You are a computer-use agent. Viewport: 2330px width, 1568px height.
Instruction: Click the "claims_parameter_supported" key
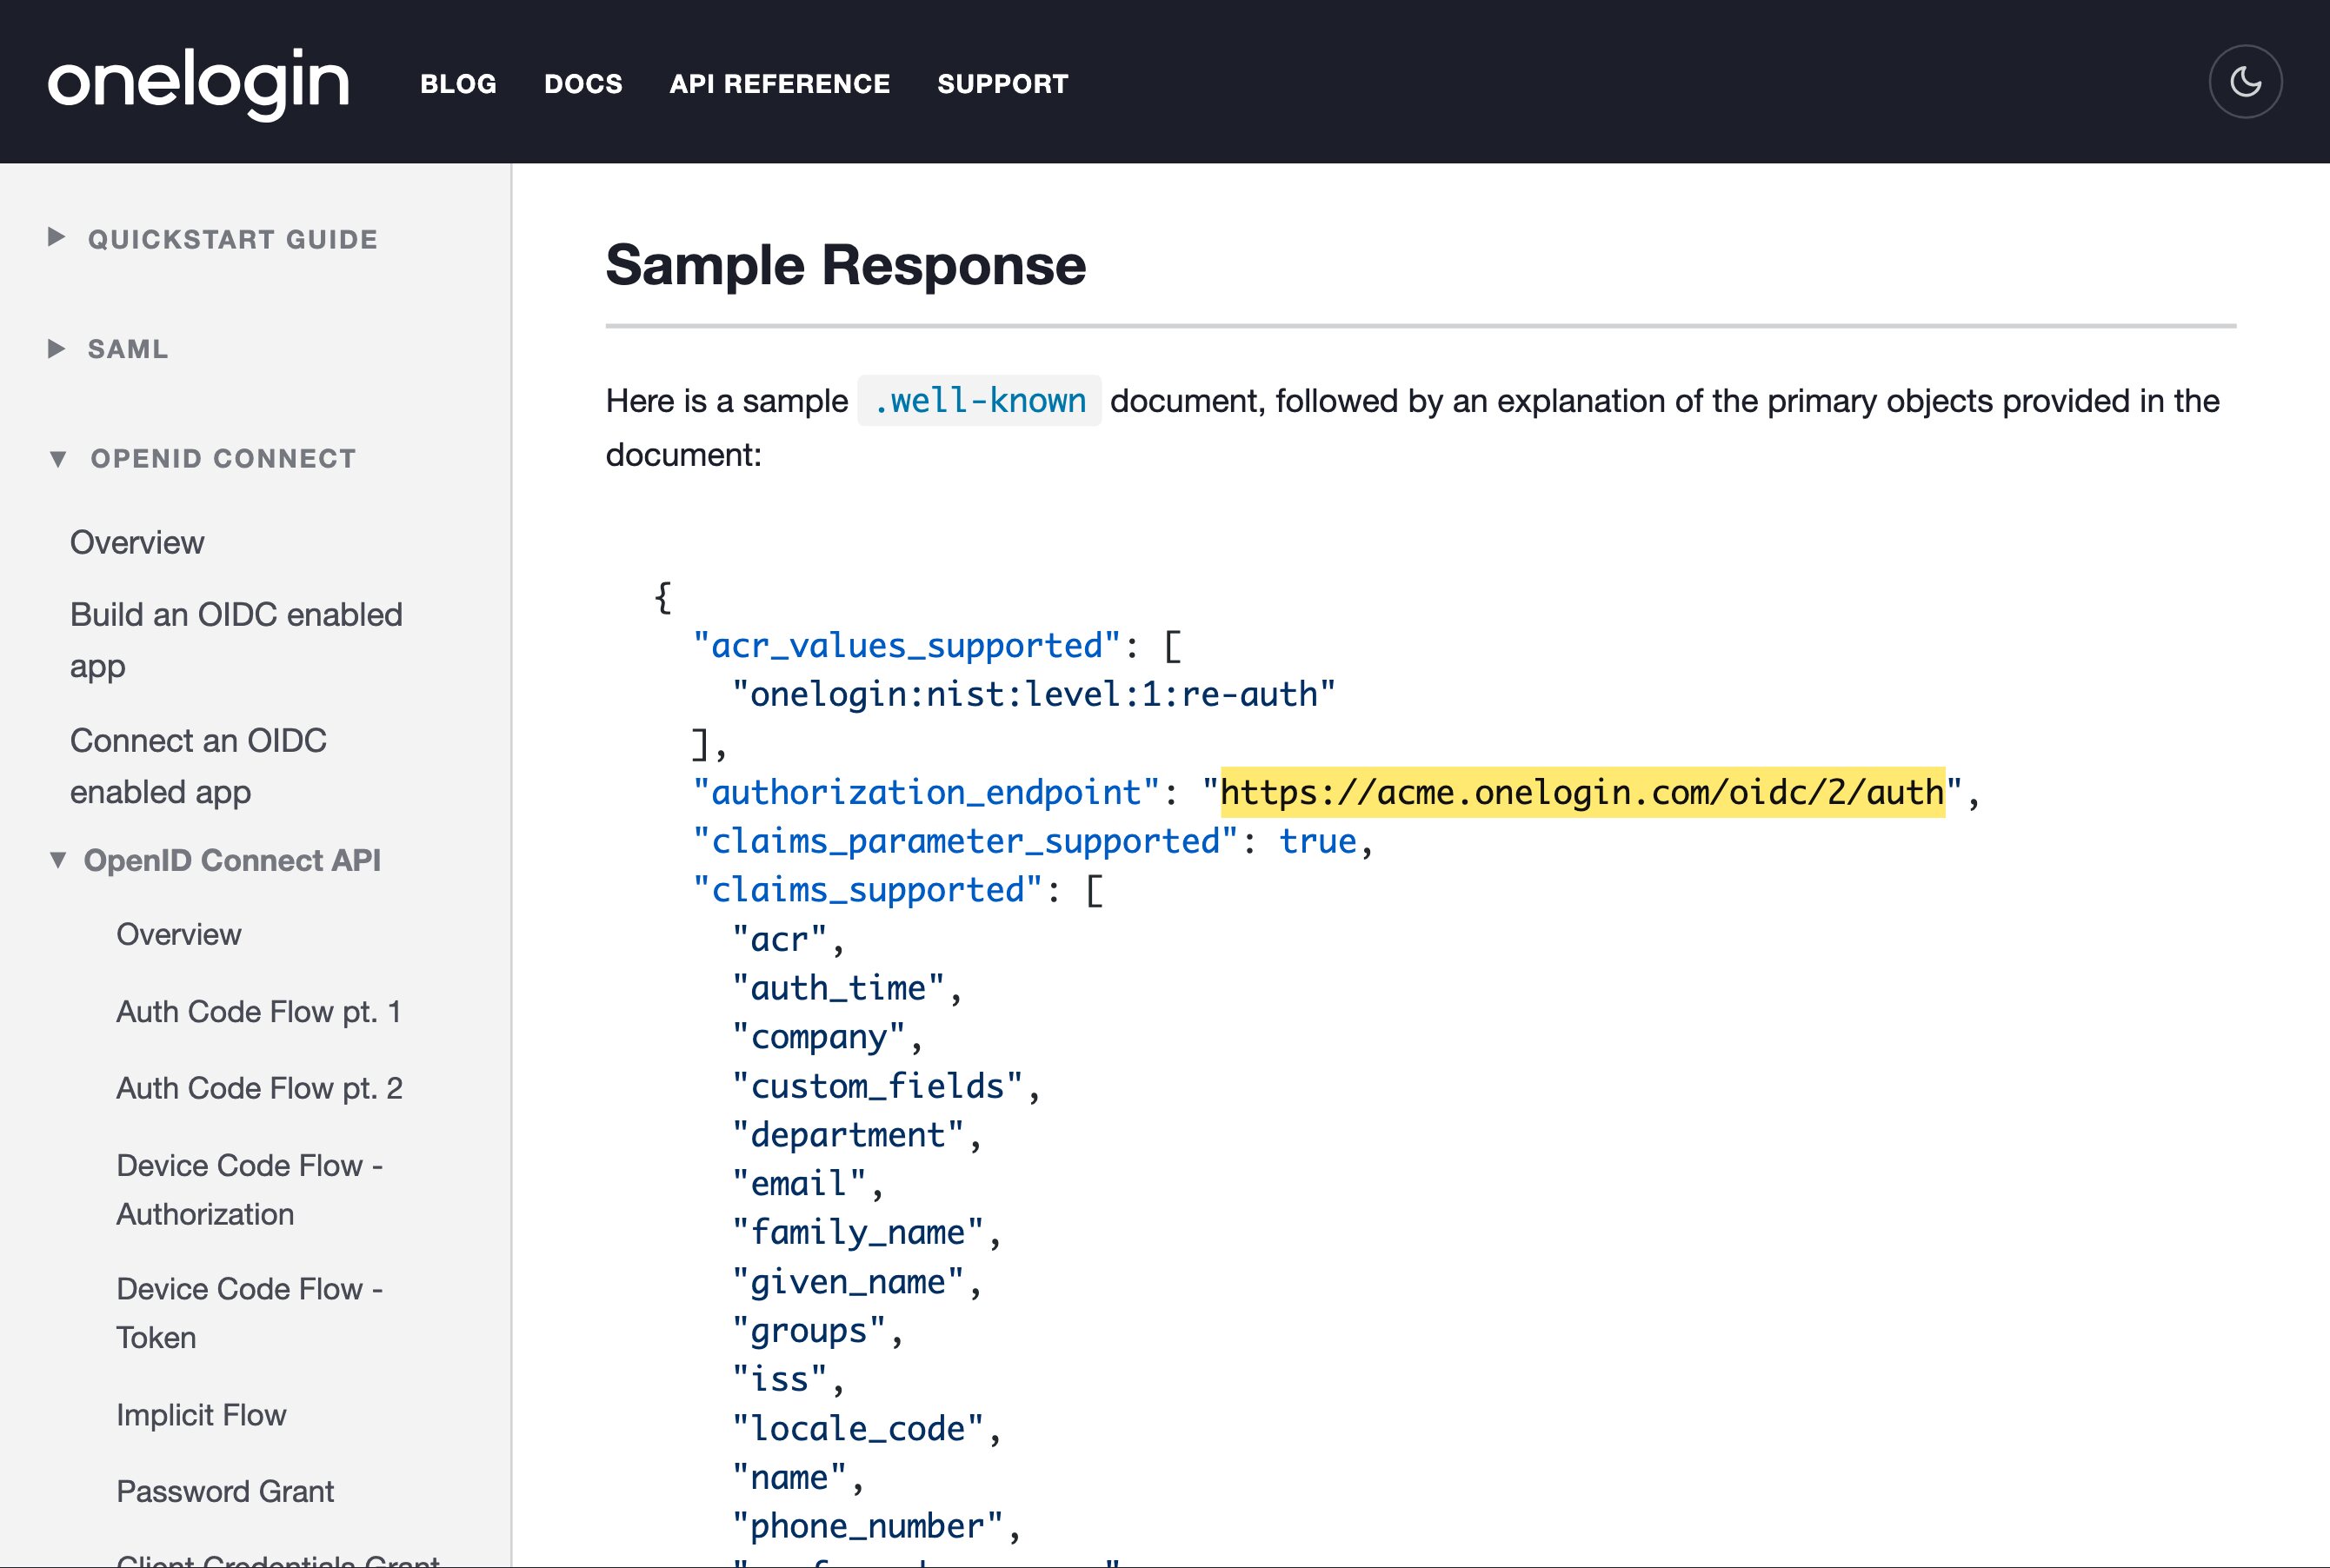965,841
